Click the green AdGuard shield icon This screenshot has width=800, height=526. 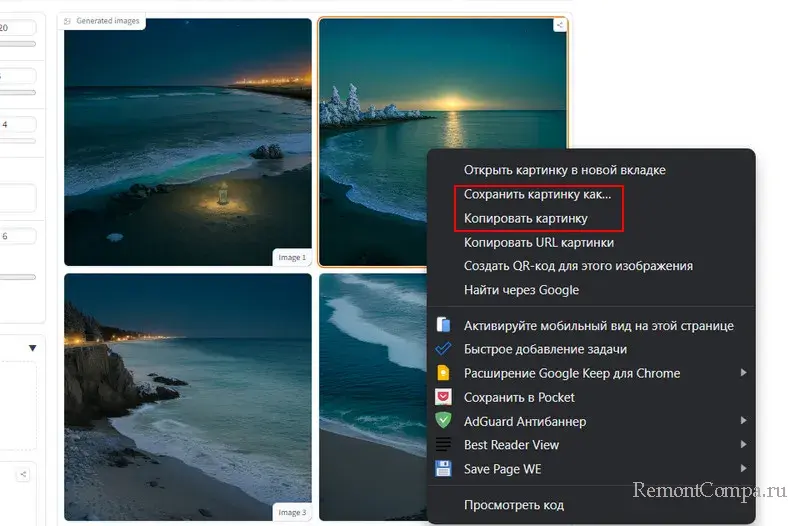pos(443,421)
